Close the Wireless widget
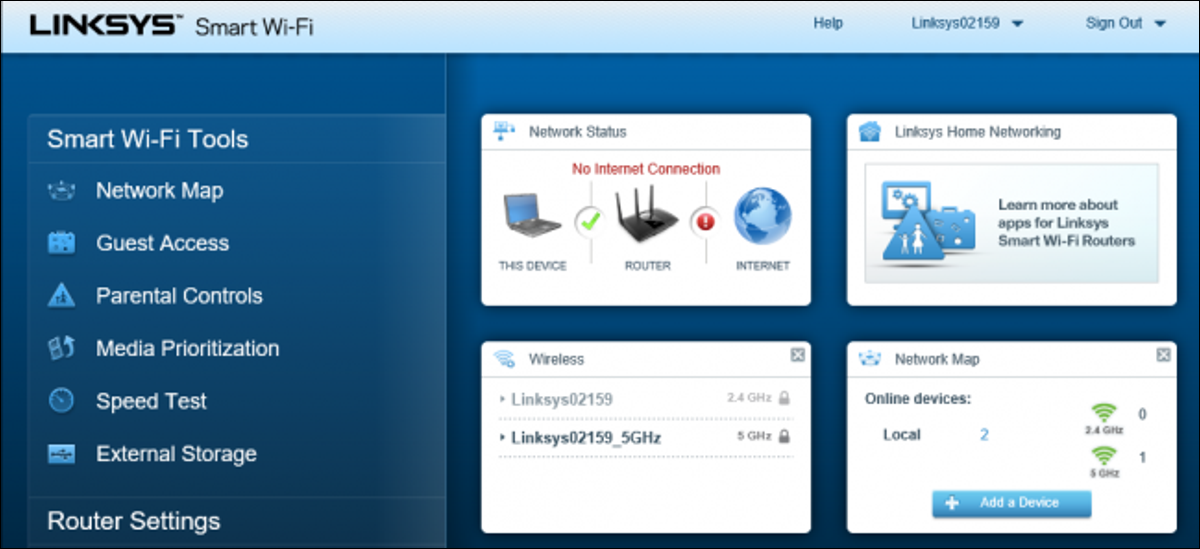This screenshot has width=1200, height=549. click(797, 354)
